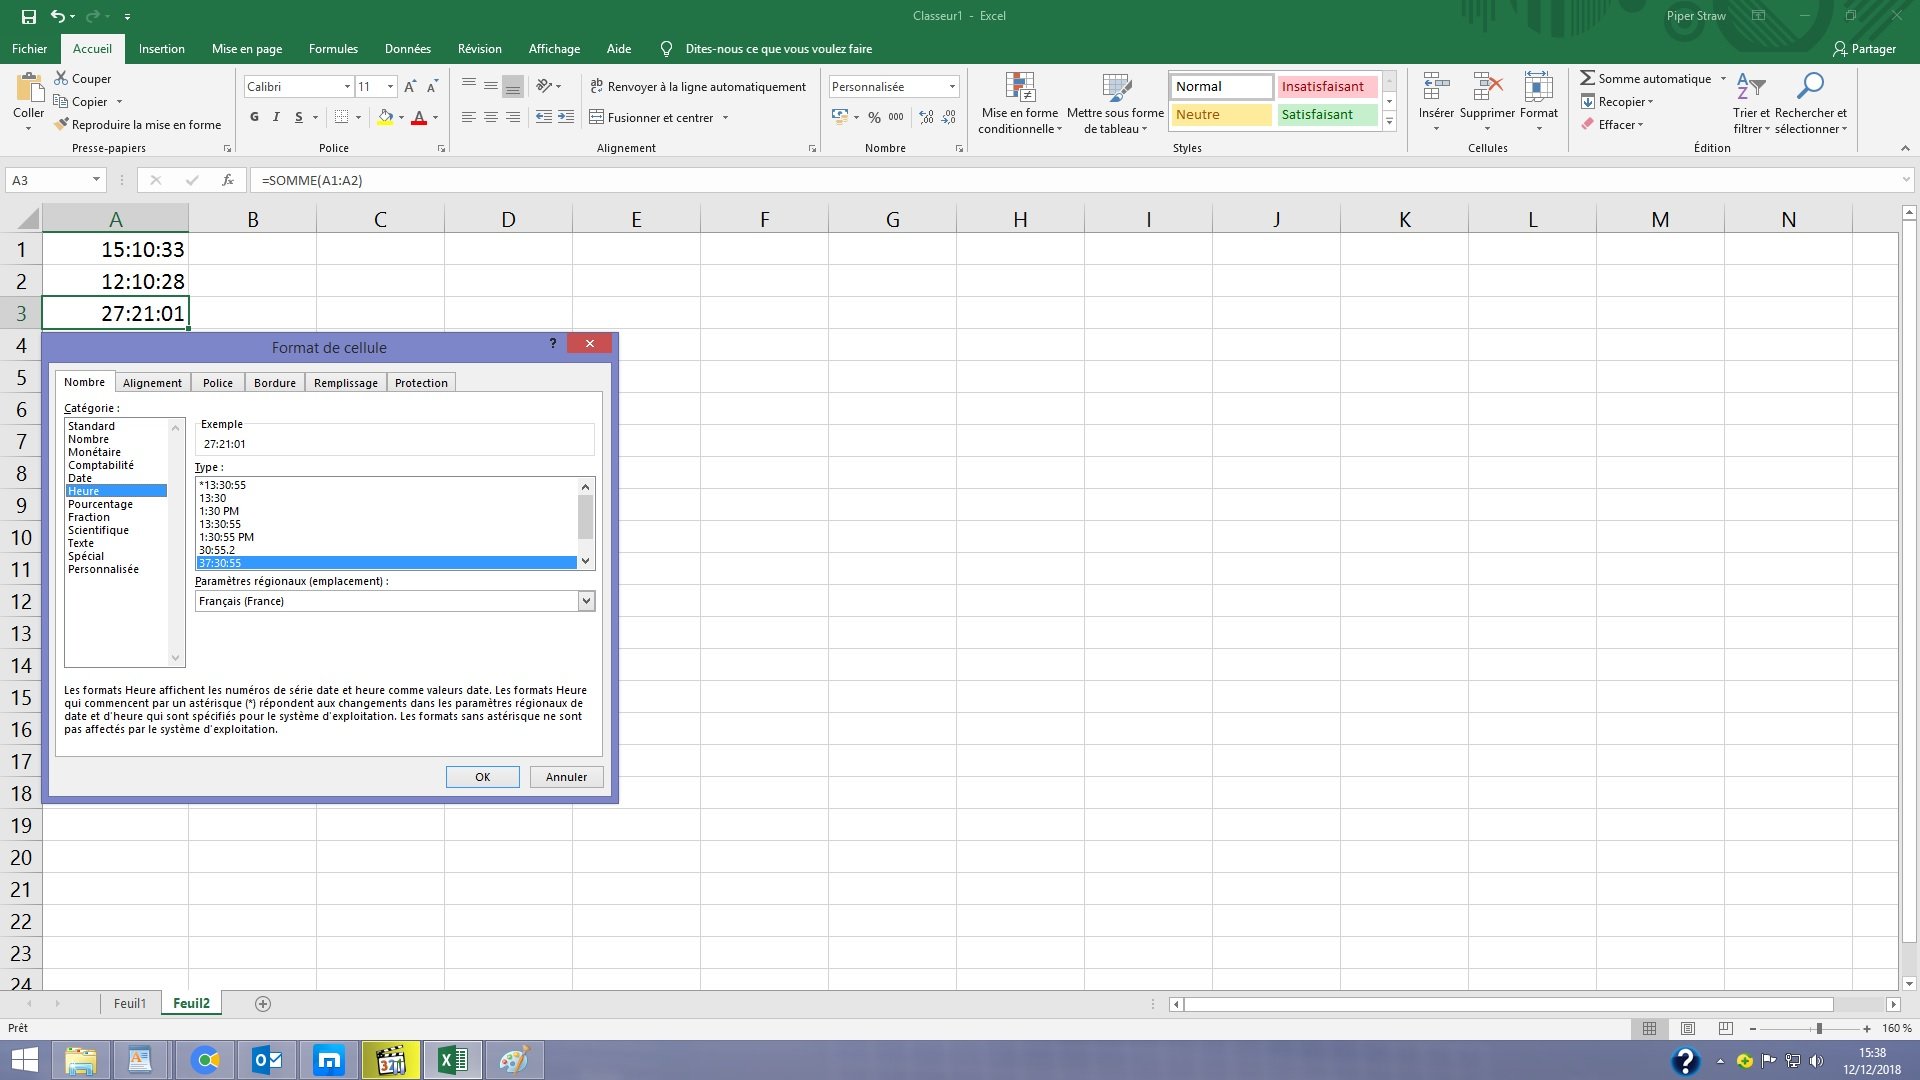The image size is (1920, 1080).
Task: Click the Insérer cells icon
Action: (x=1436, y=88)
